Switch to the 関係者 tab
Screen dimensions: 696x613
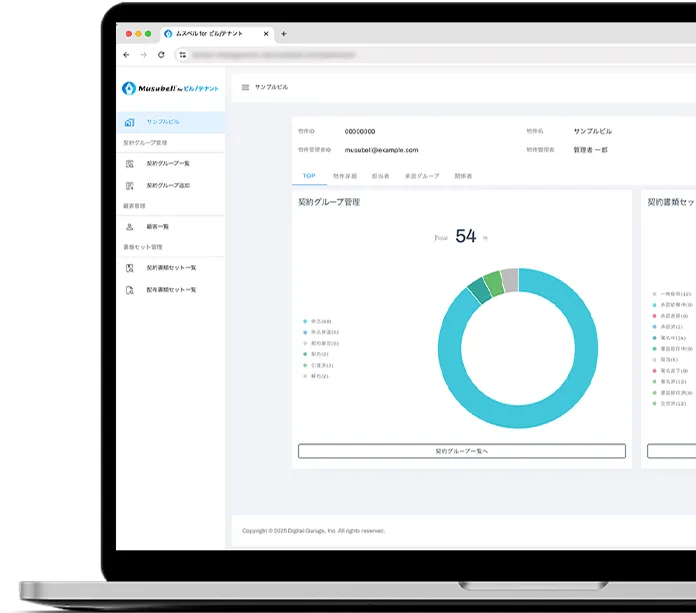(x=463, y=176)
